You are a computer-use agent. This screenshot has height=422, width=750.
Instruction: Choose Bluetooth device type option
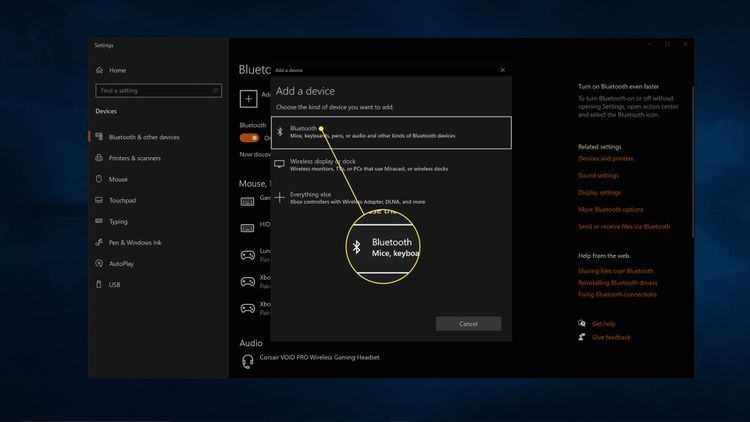tap(391, 132)
